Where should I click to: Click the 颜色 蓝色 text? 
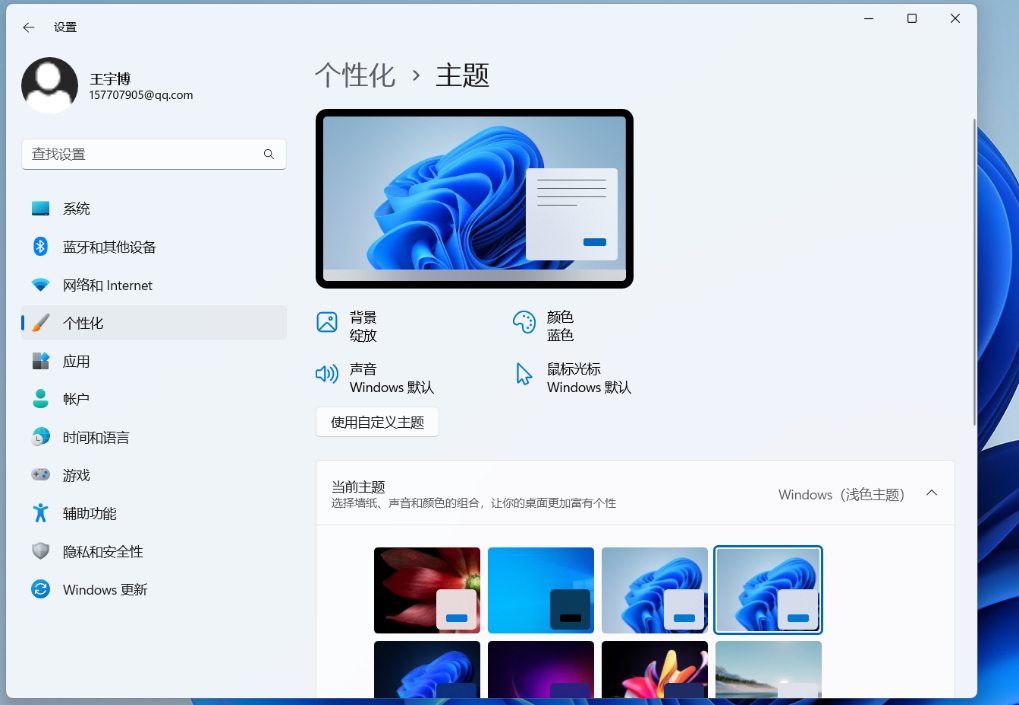[560, 326]
